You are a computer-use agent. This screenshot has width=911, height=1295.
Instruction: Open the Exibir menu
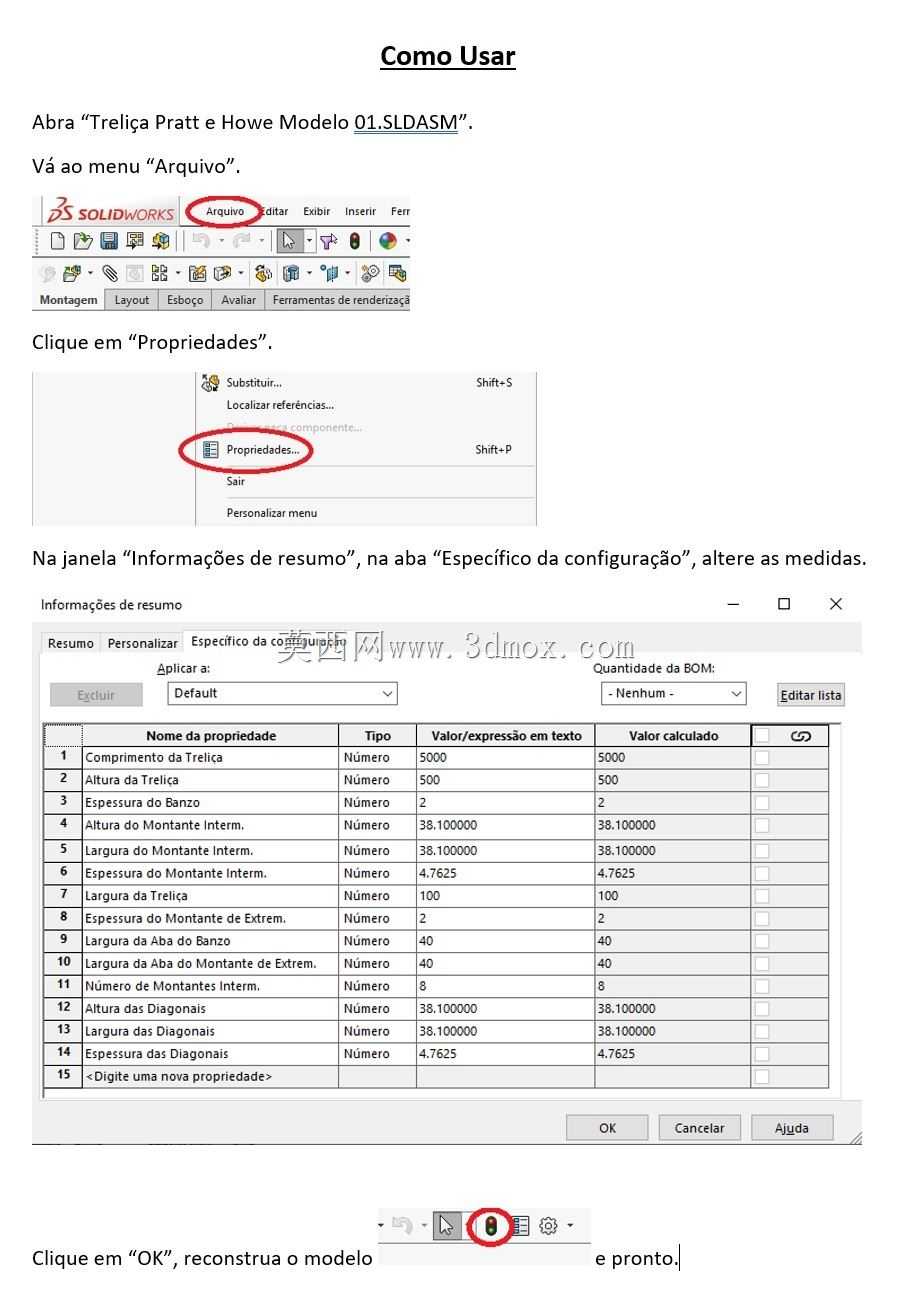[316, 212]
